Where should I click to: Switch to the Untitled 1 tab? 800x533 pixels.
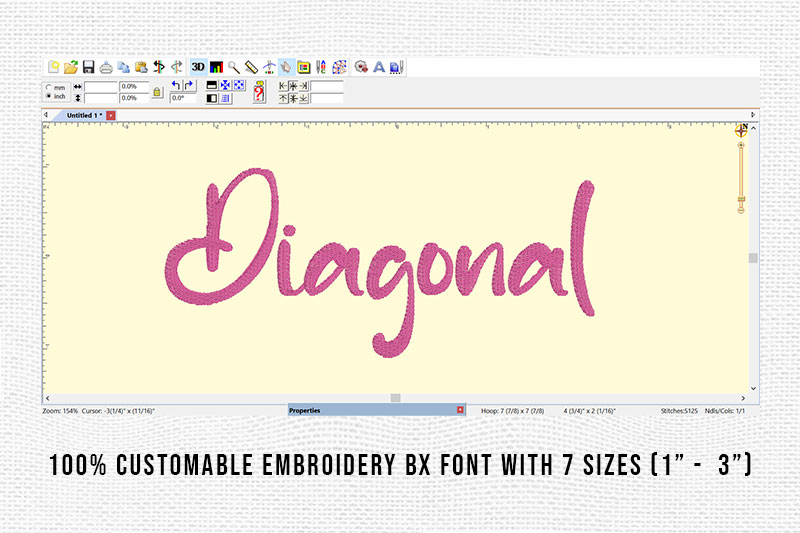[x=84, y=115]
